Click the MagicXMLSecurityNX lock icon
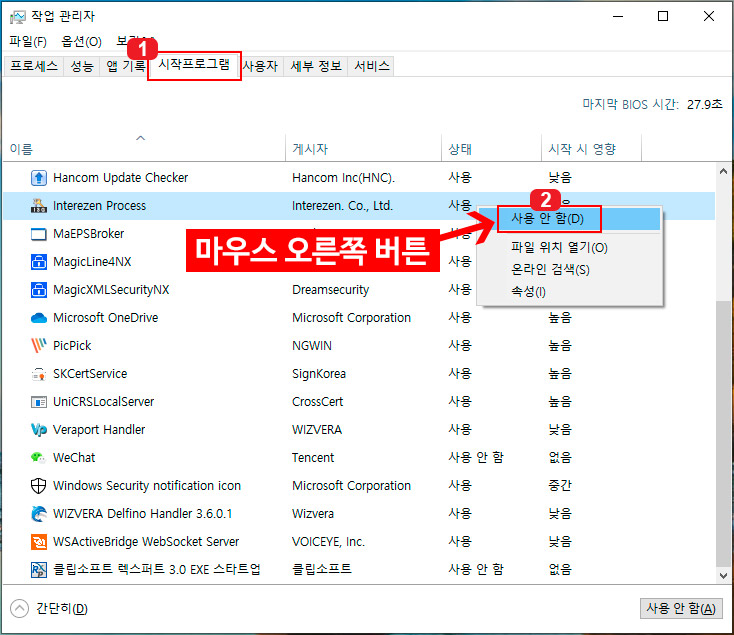The width and height of the screenshot is (734, 635). pos(38,290)
